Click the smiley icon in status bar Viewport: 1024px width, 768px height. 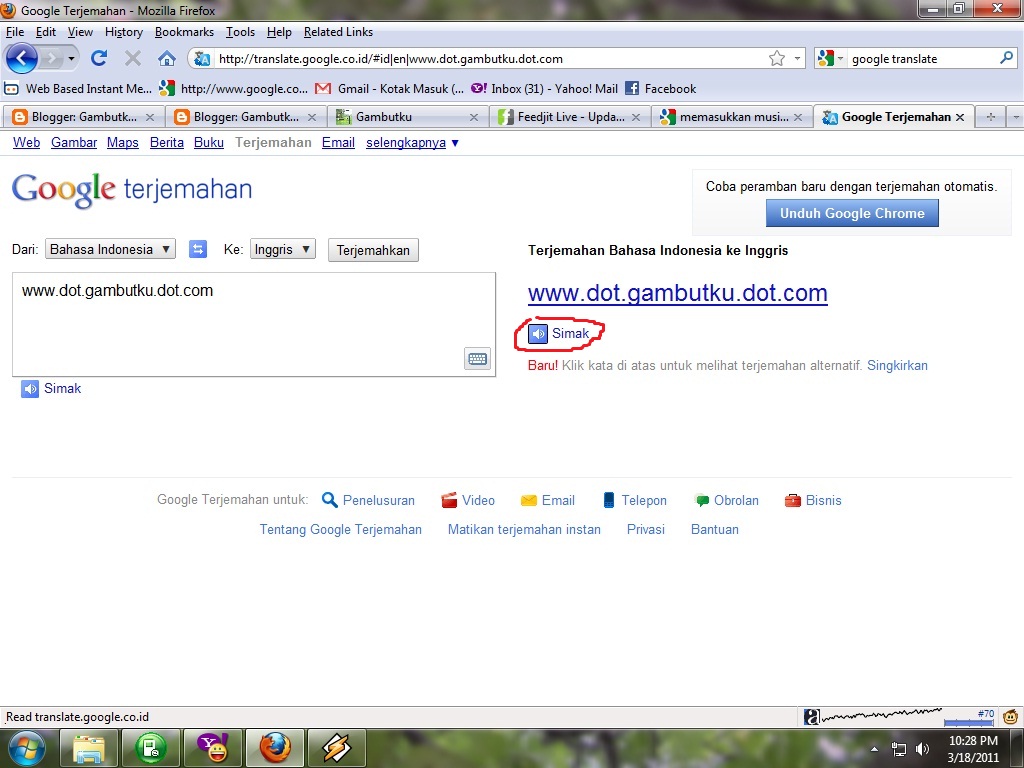click(x=1011, y=717)
